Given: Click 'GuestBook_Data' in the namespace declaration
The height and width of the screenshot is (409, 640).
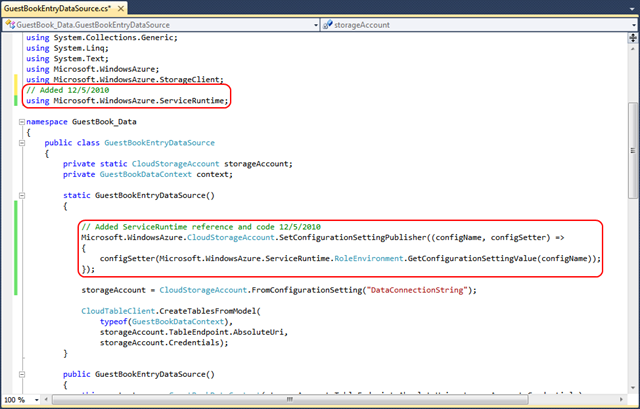Looking at the screenshot, I should click(104, 122).
